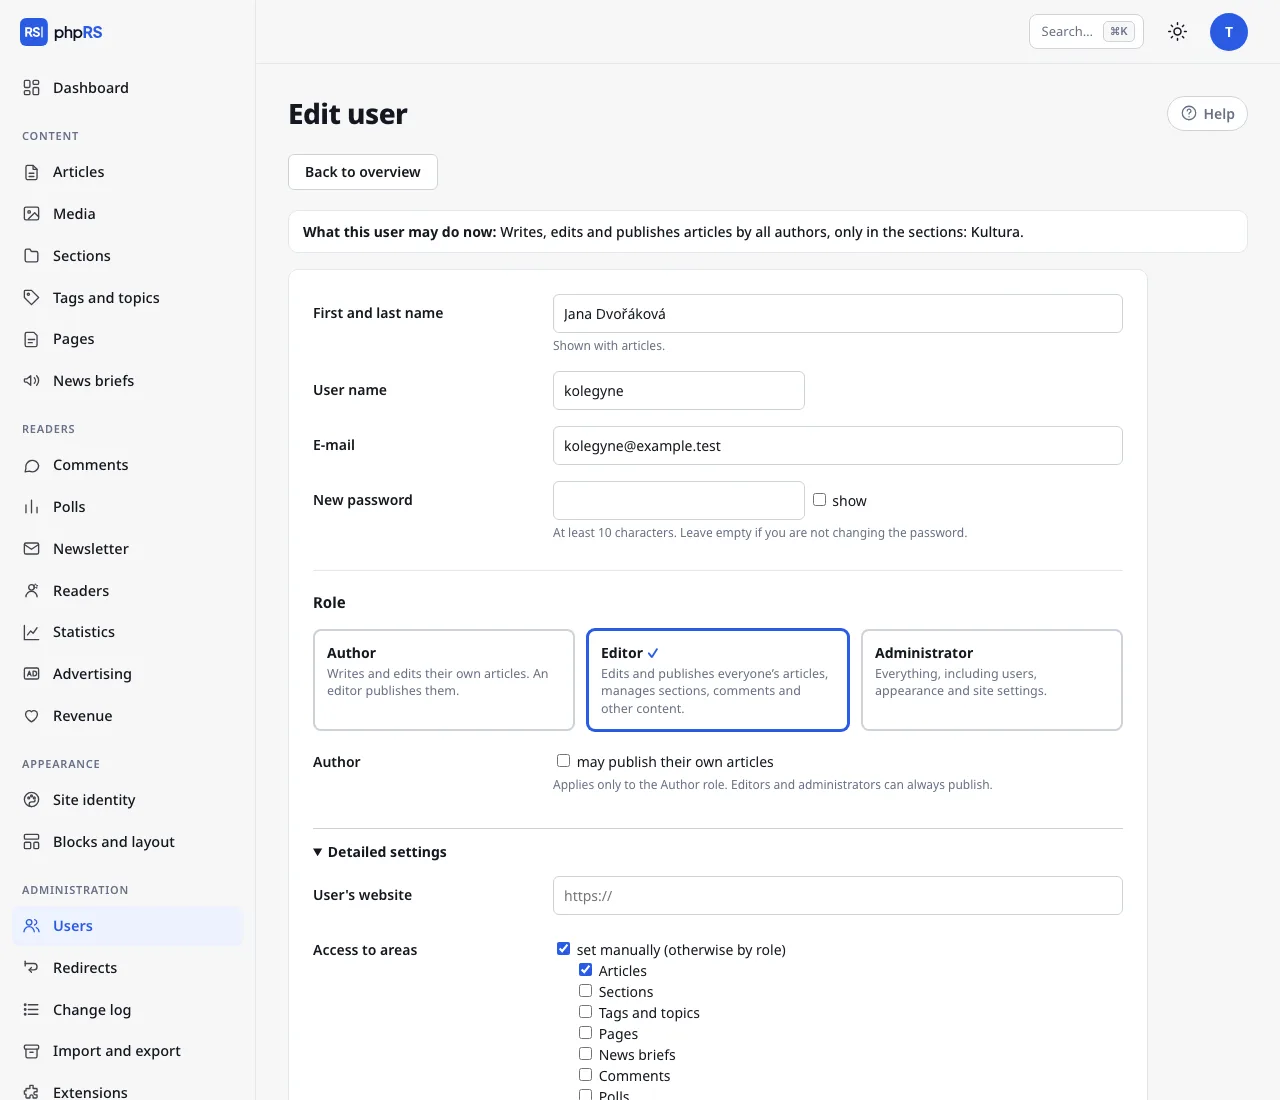Image resolution: width=1280 pixels, height=1100 pixels.
Task: Click the First and last name field
Action: (838, 314)
